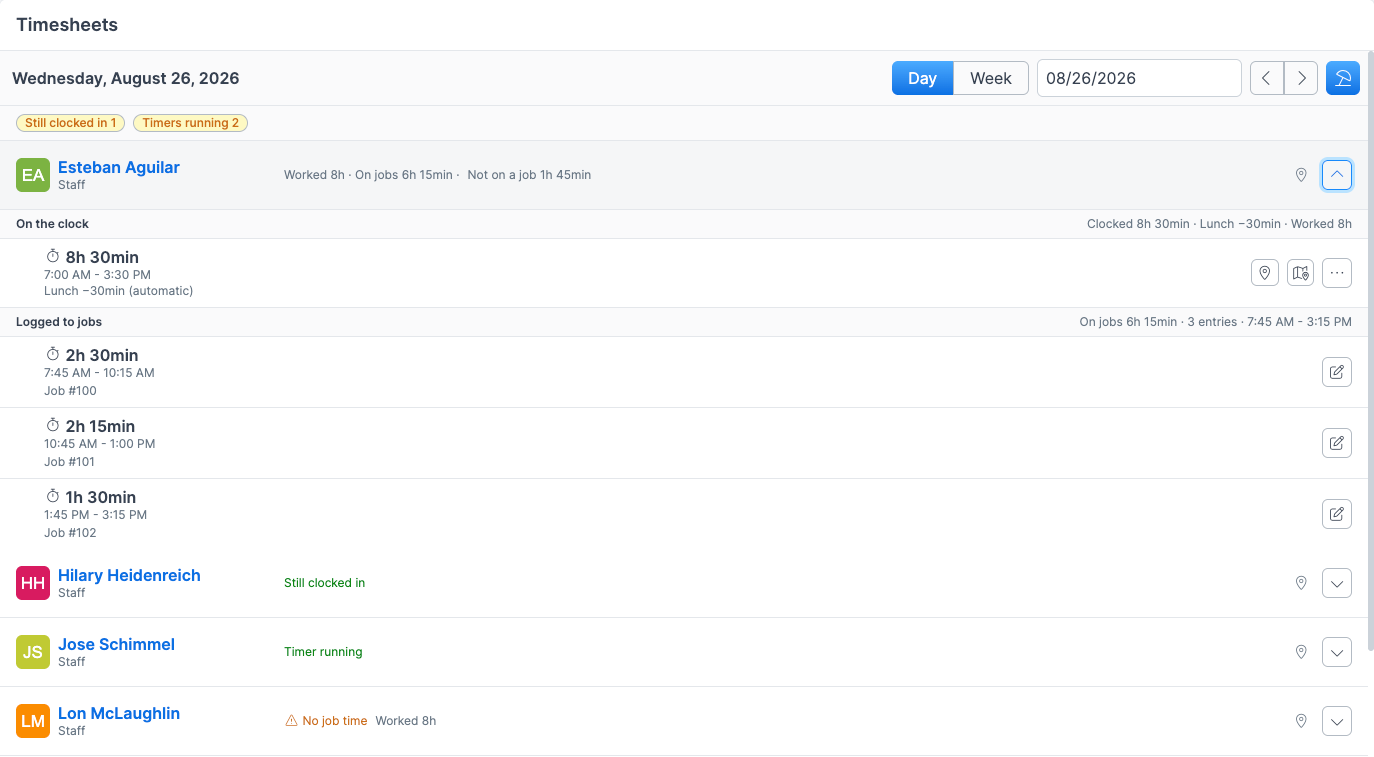Expand Lon McLaughlin's timesheet
Screen dimensions: 1374x757
click(1337, 721)
